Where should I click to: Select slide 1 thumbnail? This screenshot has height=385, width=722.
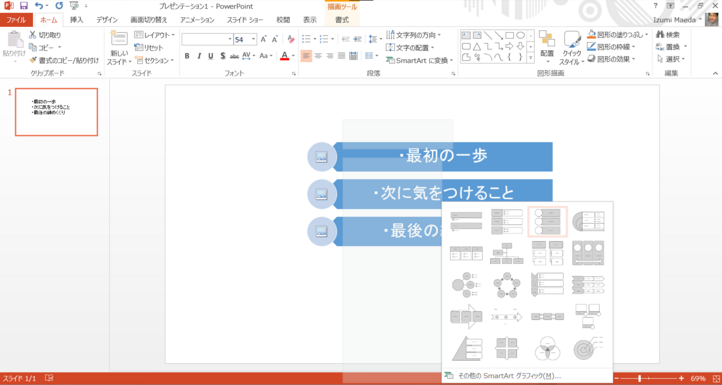(x=56, y=112)
